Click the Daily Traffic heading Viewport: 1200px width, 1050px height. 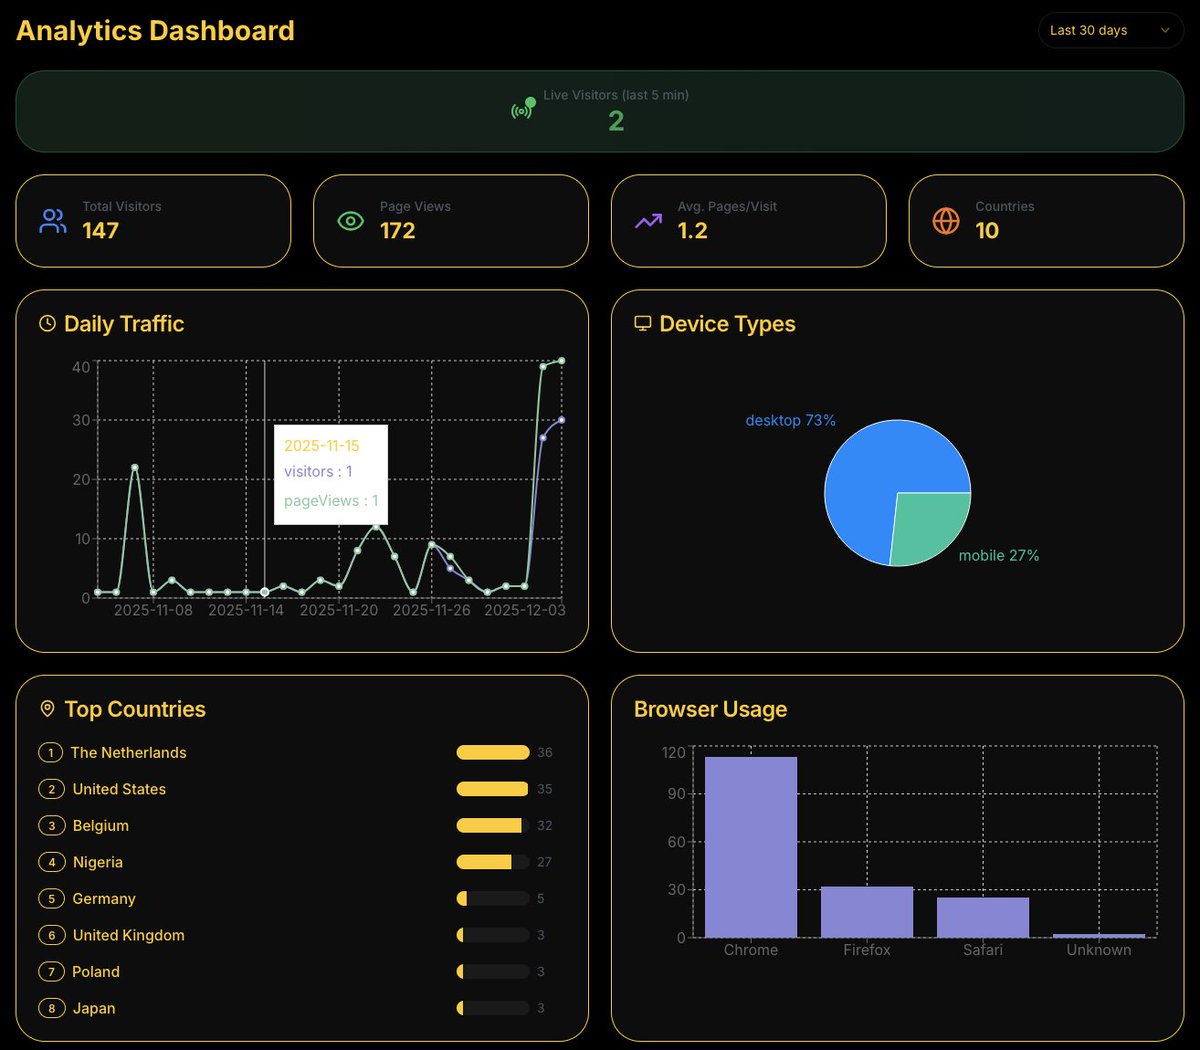124,324
